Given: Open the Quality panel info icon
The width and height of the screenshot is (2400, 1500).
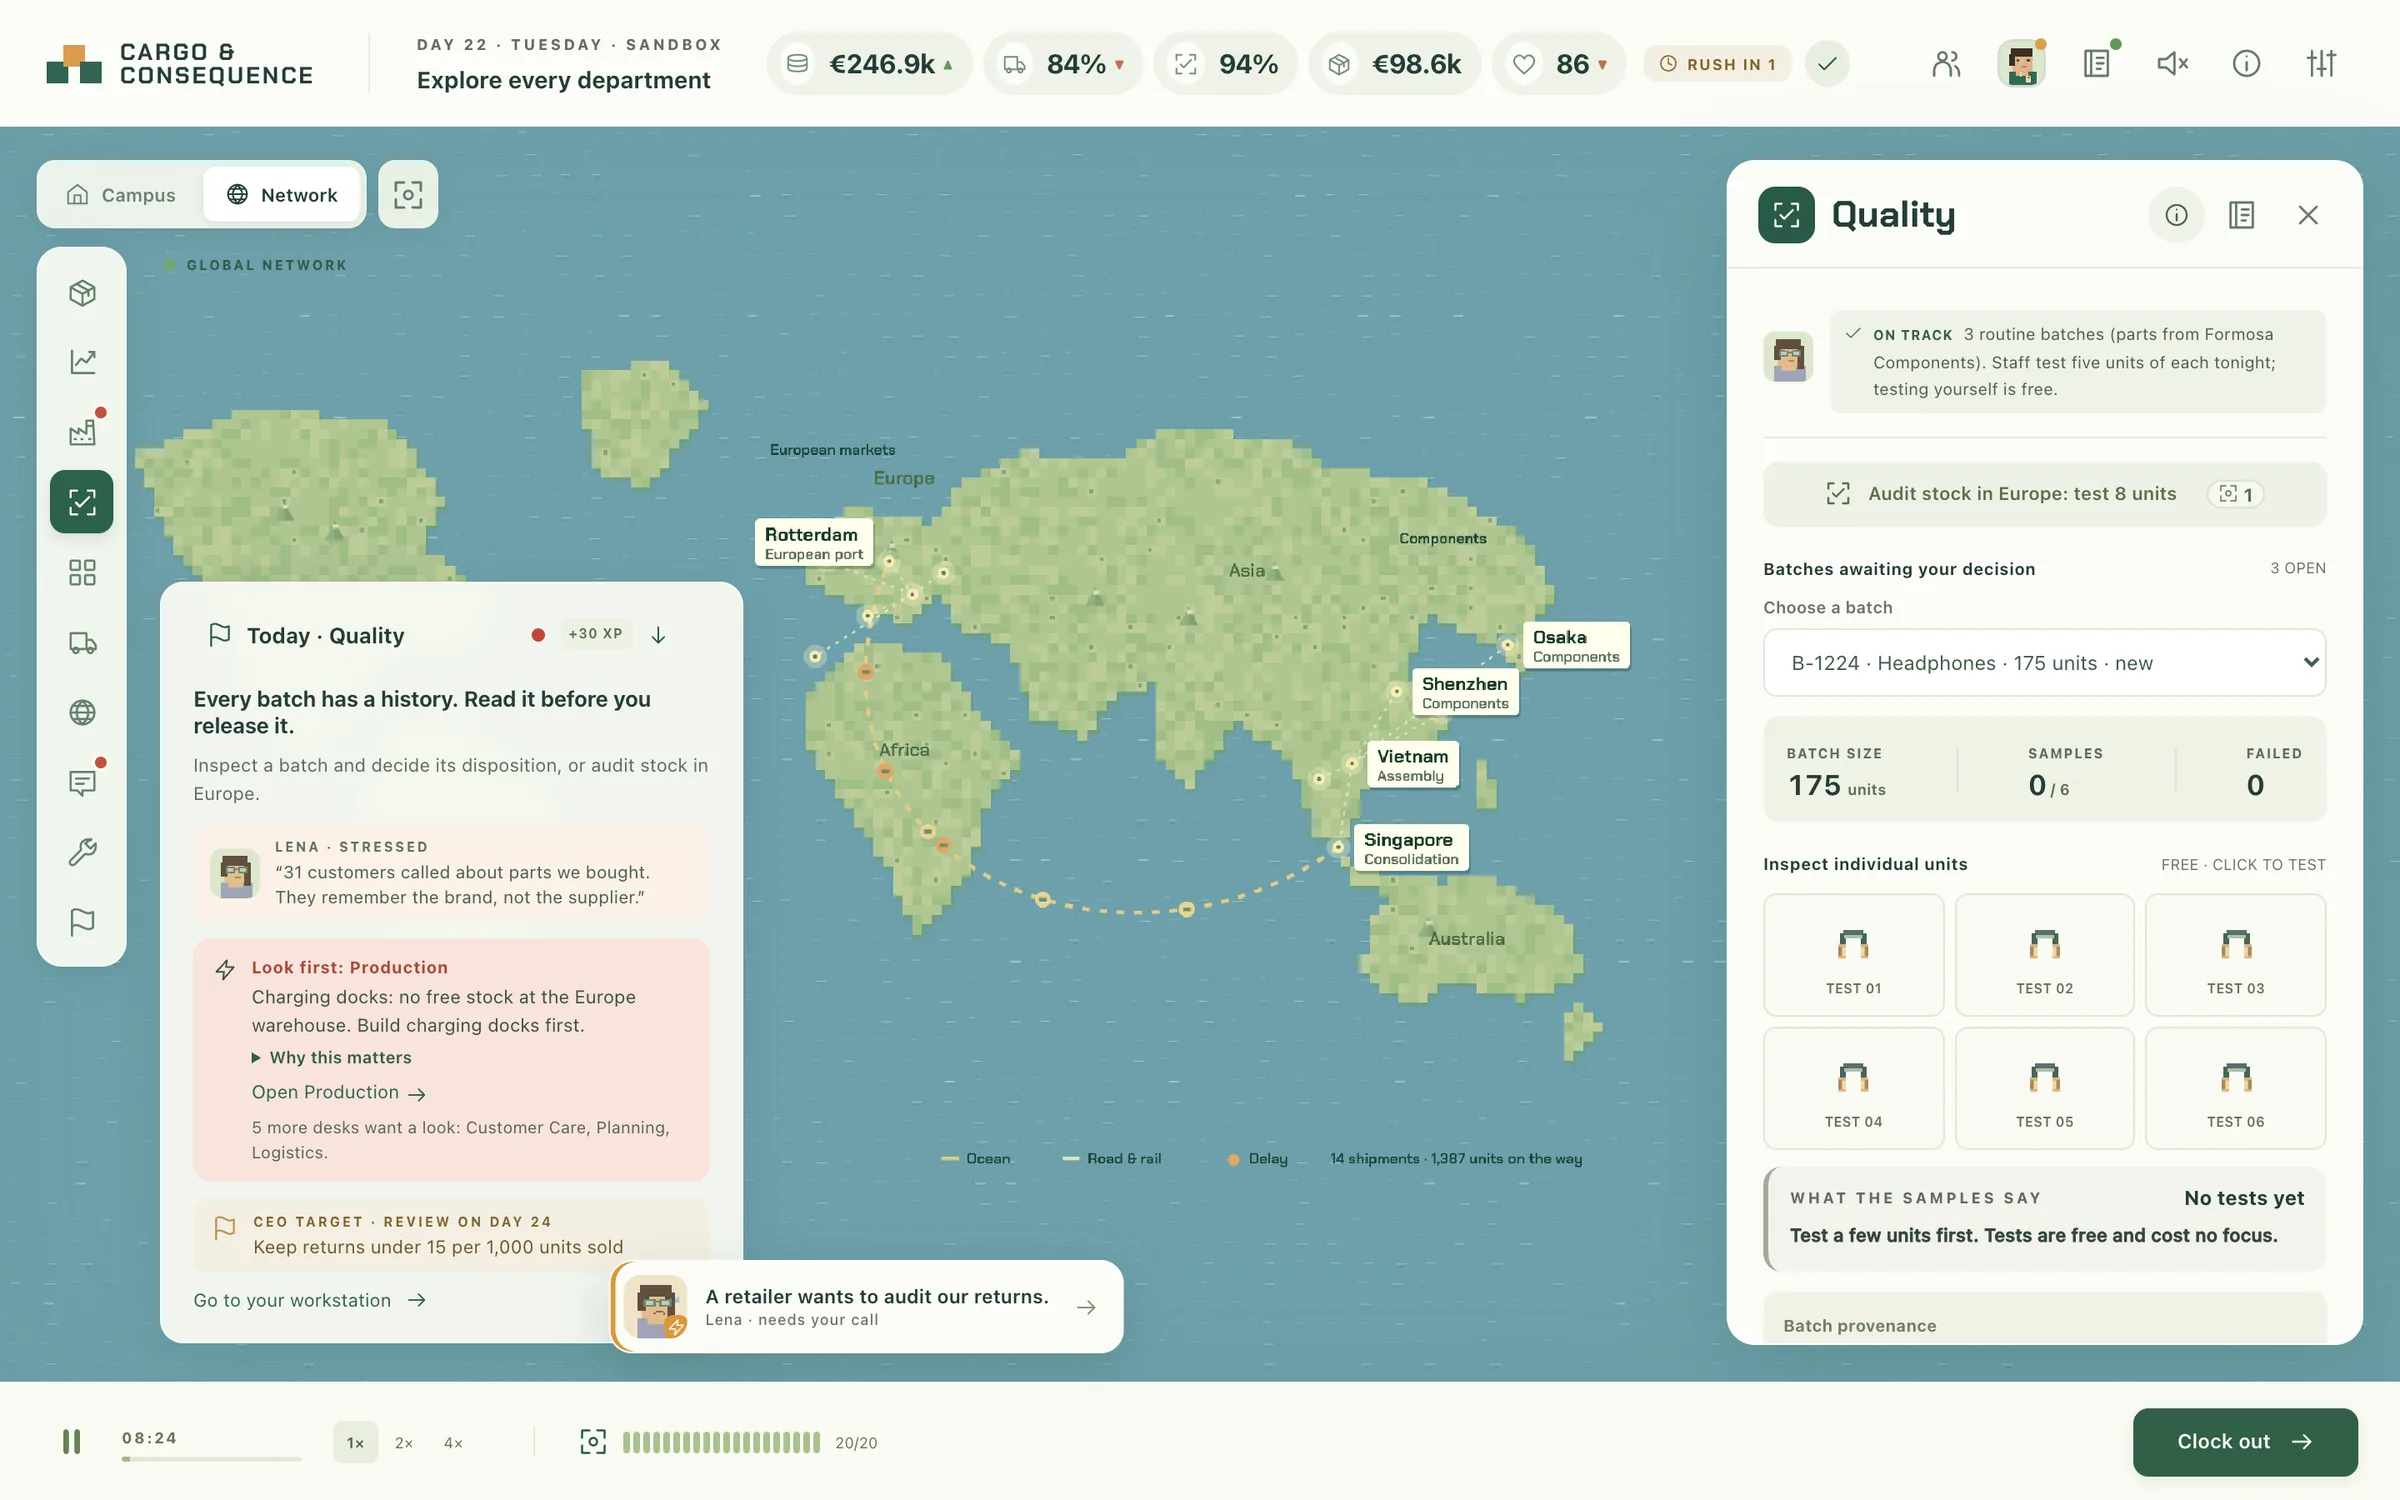Looking at the screenshot, I should [2176, 215].
